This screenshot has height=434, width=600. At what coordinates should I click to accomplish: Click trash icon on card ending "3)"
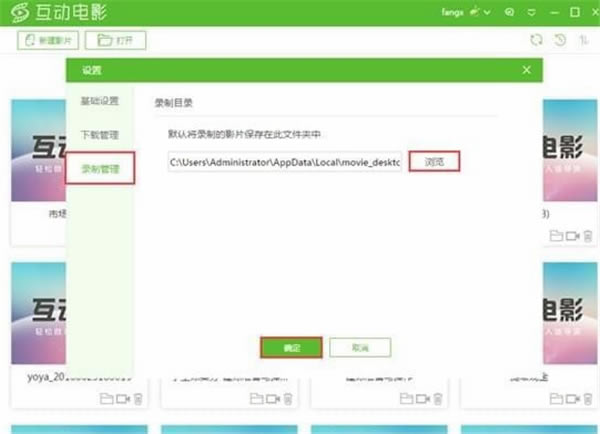(x=588, y=236)
